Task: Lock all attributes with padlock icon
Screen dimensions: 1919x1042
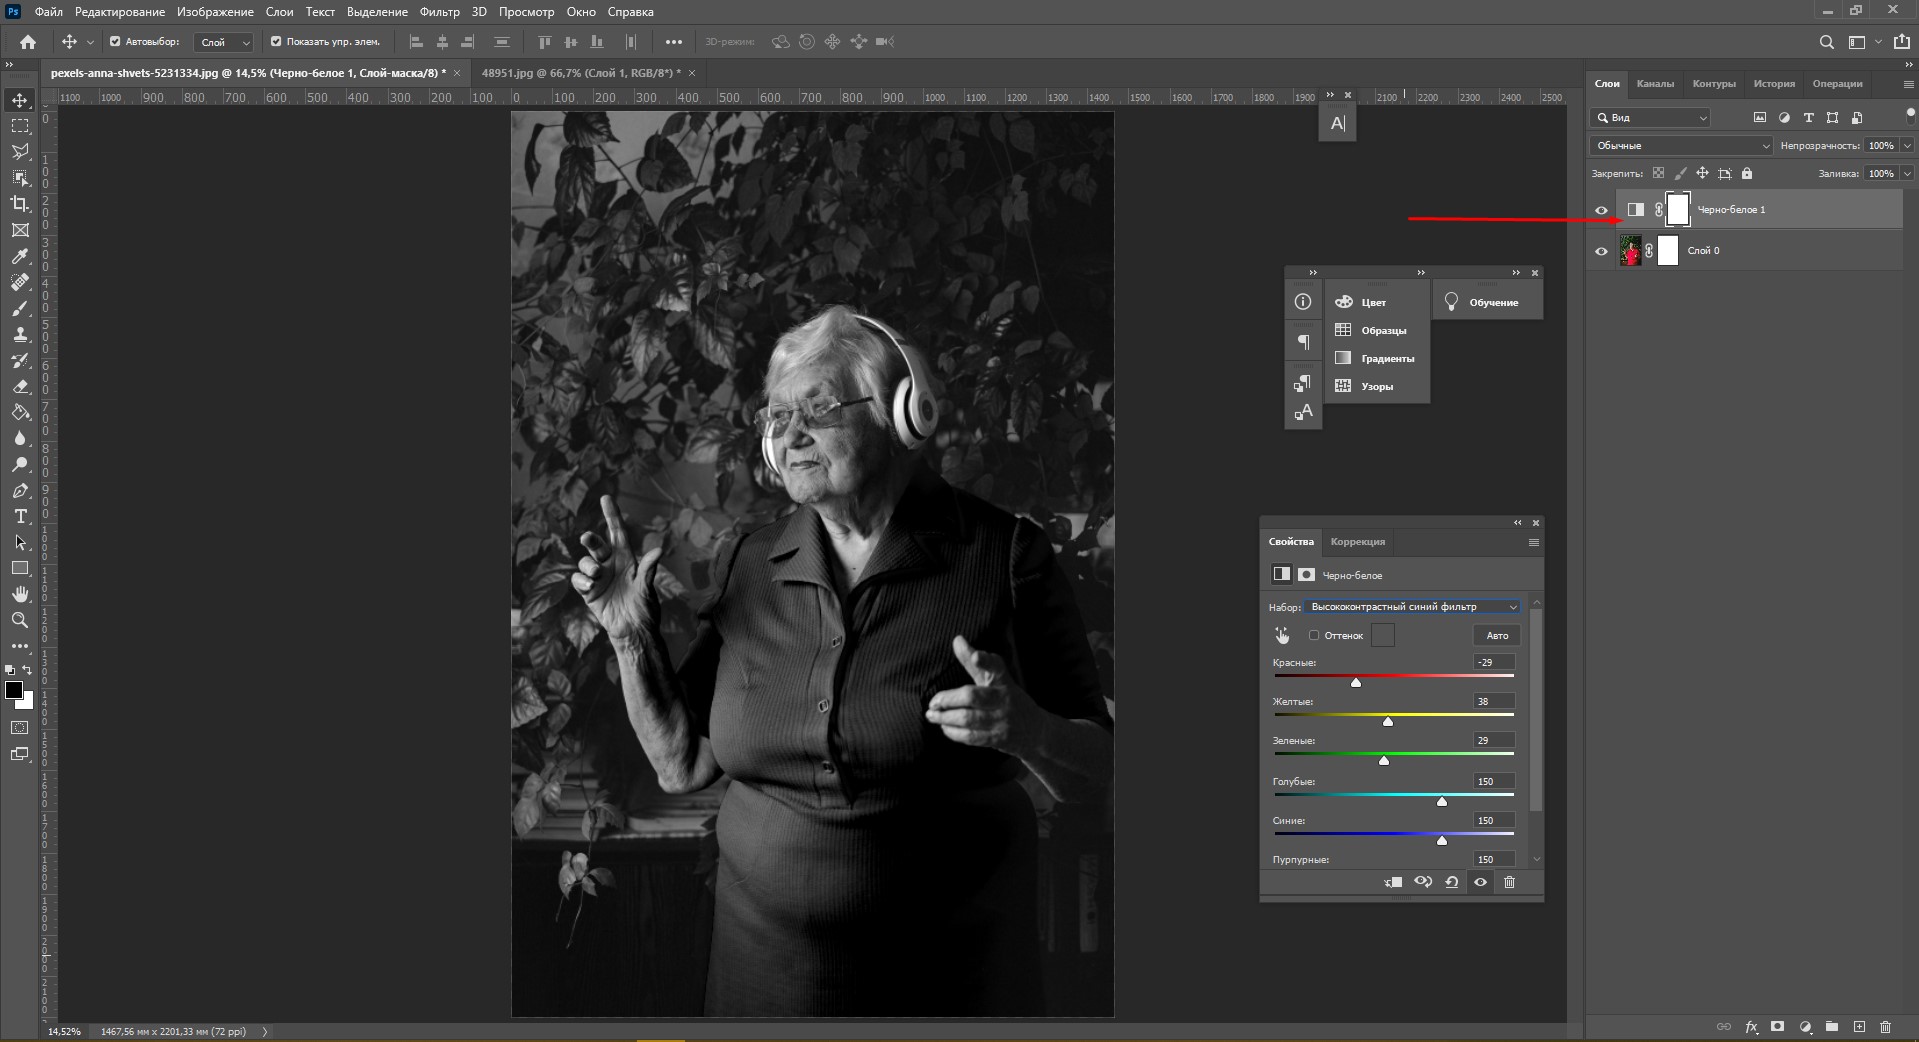Action: tap(1747, 173)
